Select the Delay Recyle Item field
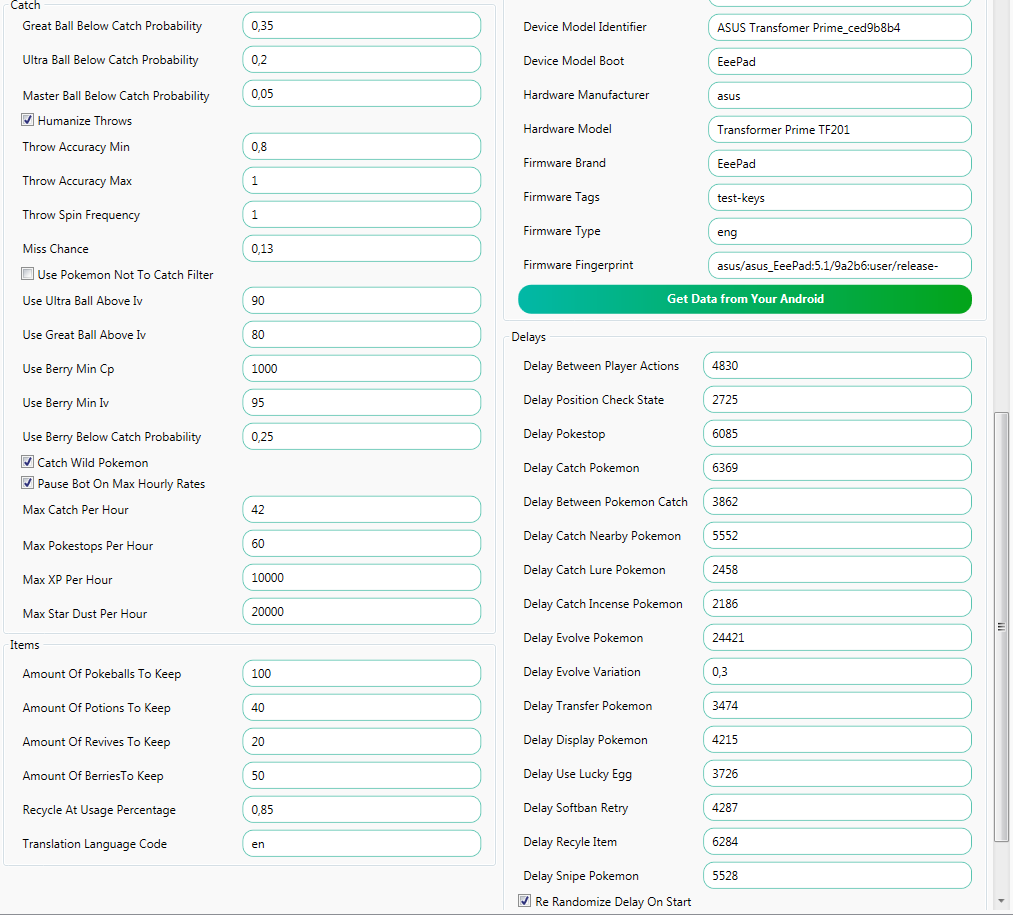1013x915 pixels. tap(837, 842)
